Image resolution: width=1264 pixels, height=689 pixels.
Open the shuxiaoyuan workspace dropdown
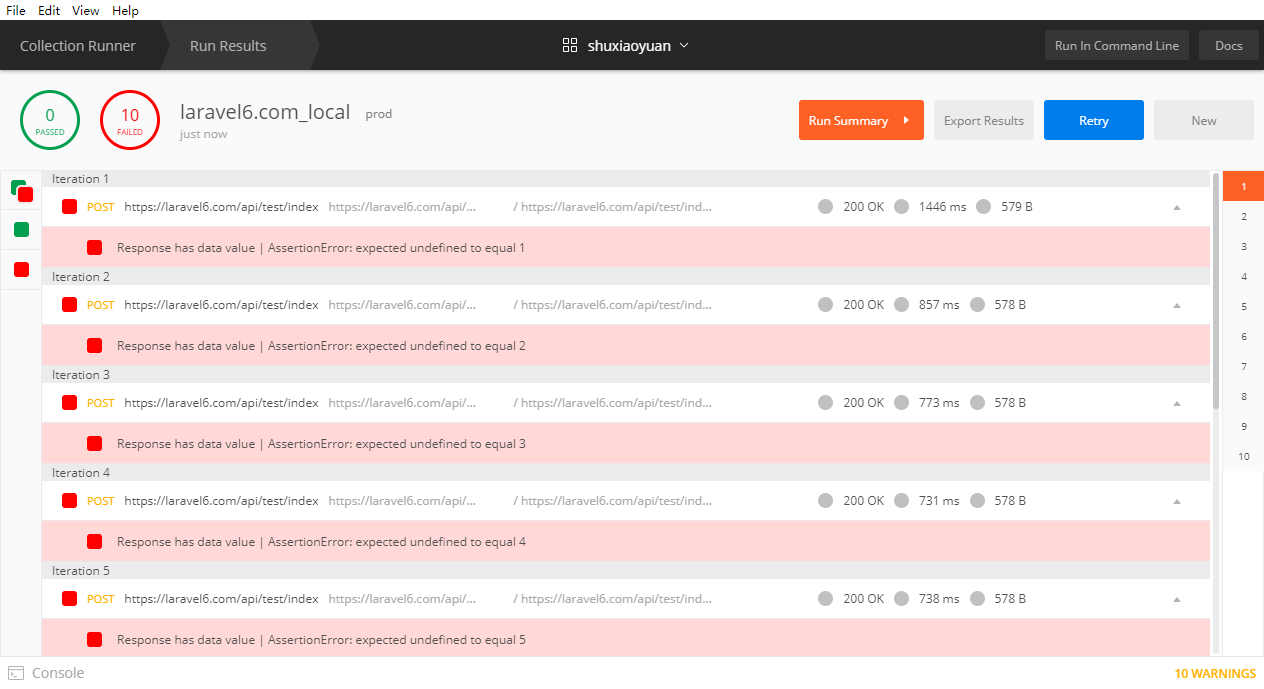[x=638, y=45]
